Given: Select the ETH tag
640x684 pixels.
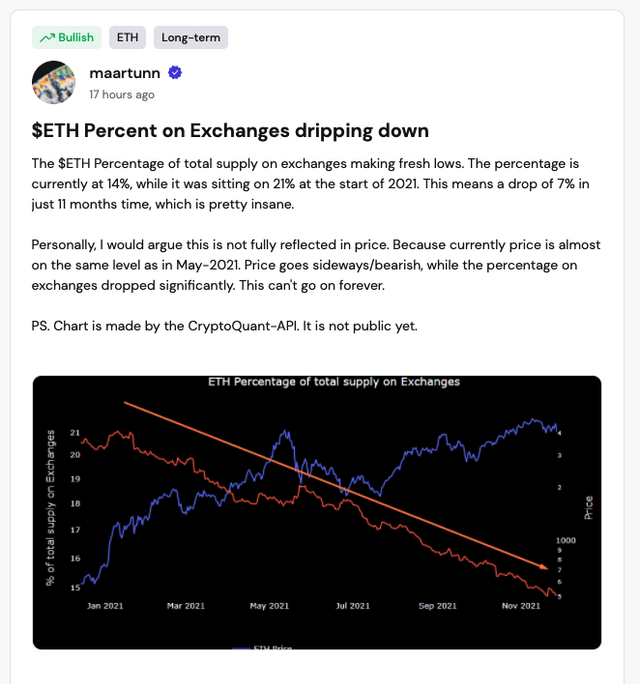Looking at the screenshot, I should tap(127, 38).
